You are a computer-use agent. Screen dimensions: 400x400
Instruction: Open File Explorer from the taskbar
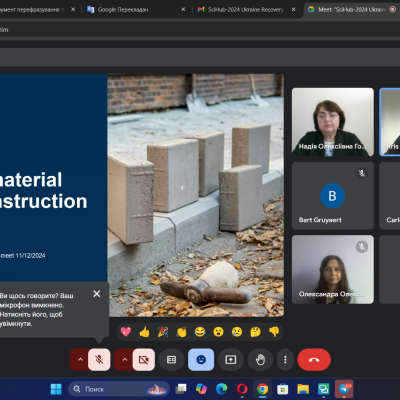pos(303,389)
